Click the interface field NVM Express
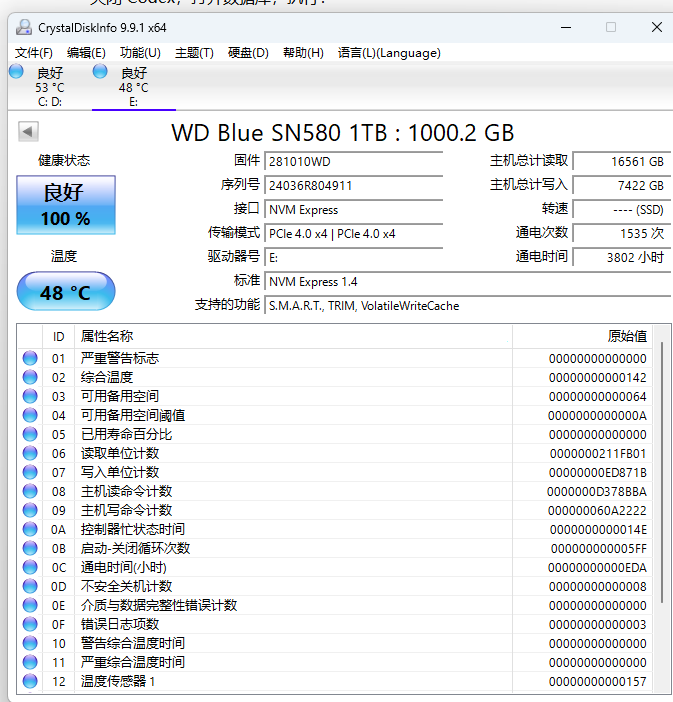673x702 pixels. [353, 210]
